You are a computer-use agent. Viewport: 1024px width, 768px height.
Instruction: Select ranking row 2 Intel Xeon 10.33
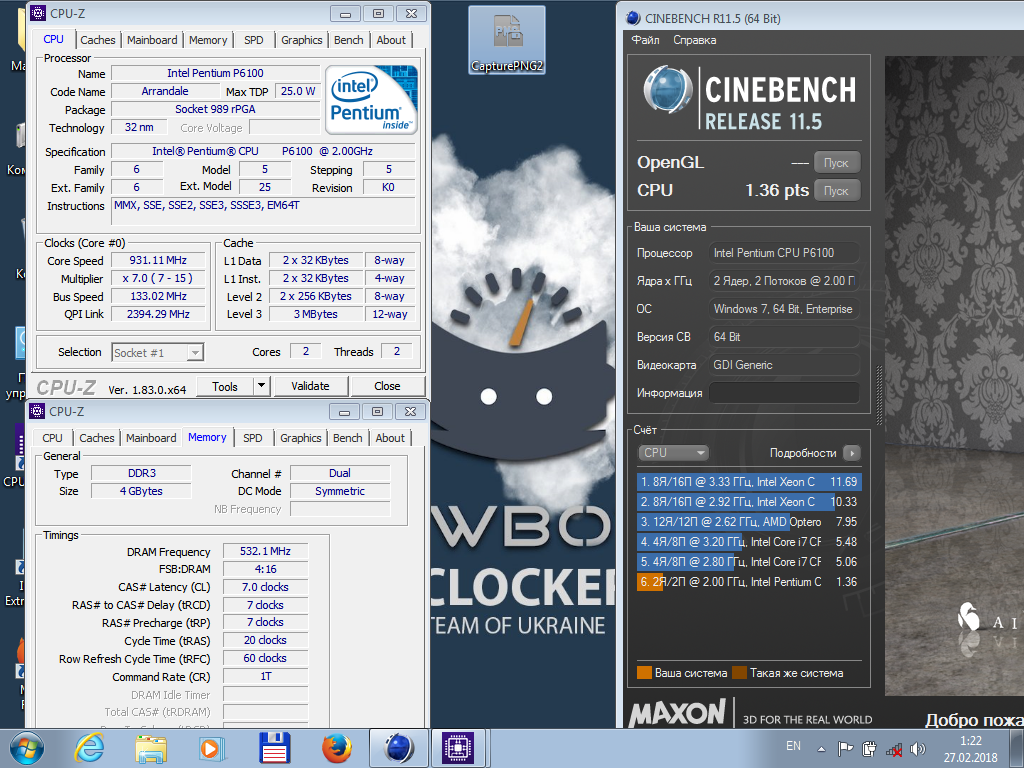(x=749, y=502)
